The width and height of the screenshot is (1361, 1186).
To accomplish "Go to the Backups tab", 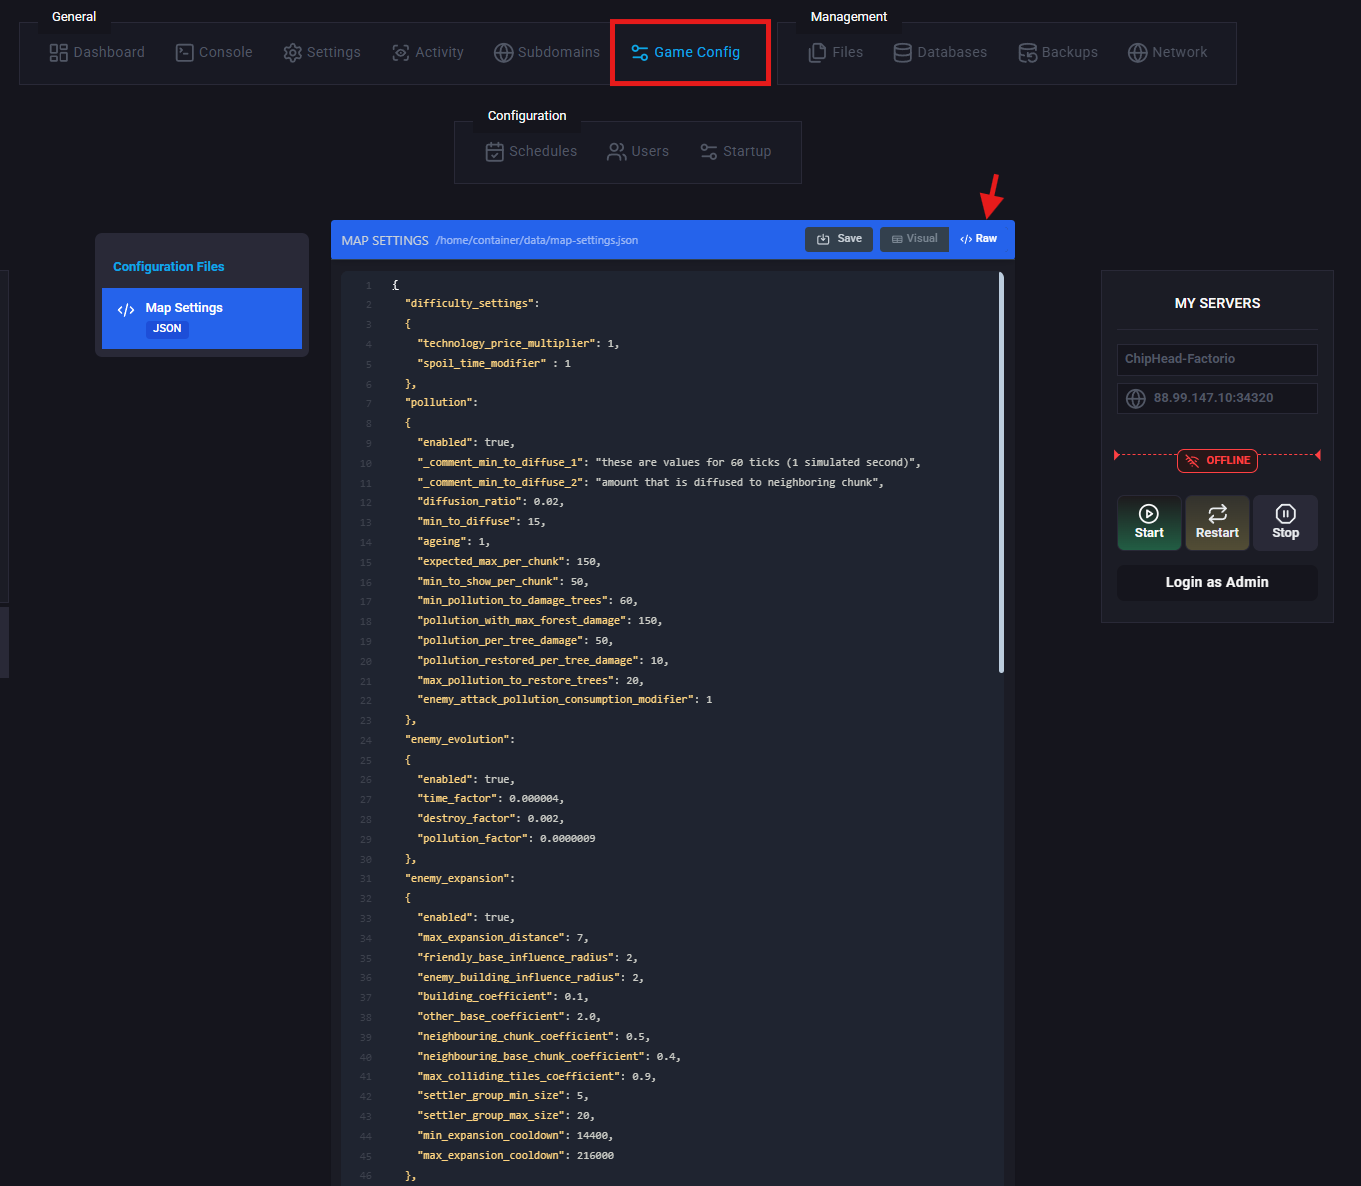I will point(1058,52).
